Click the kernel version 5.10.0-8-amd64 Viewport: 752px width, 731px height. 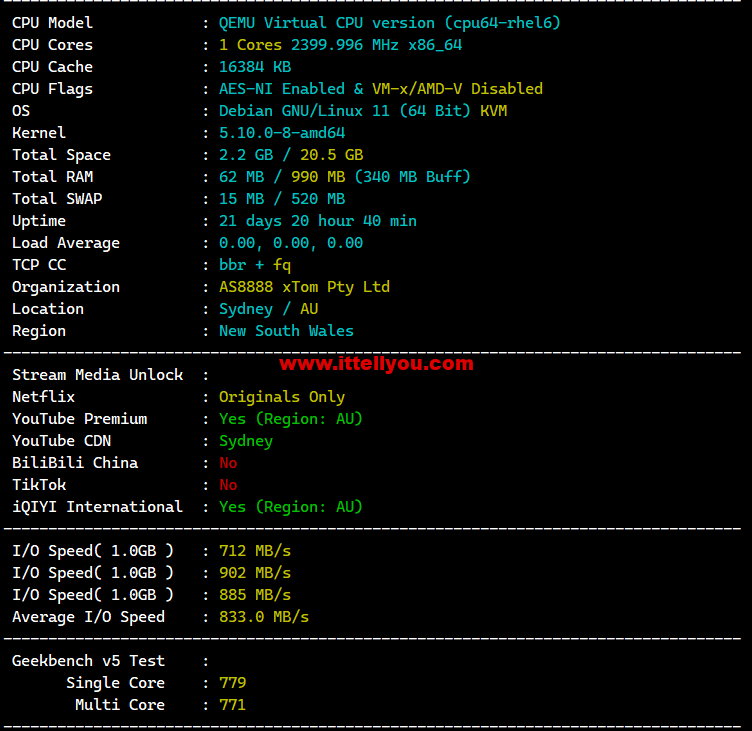(282, 133)
